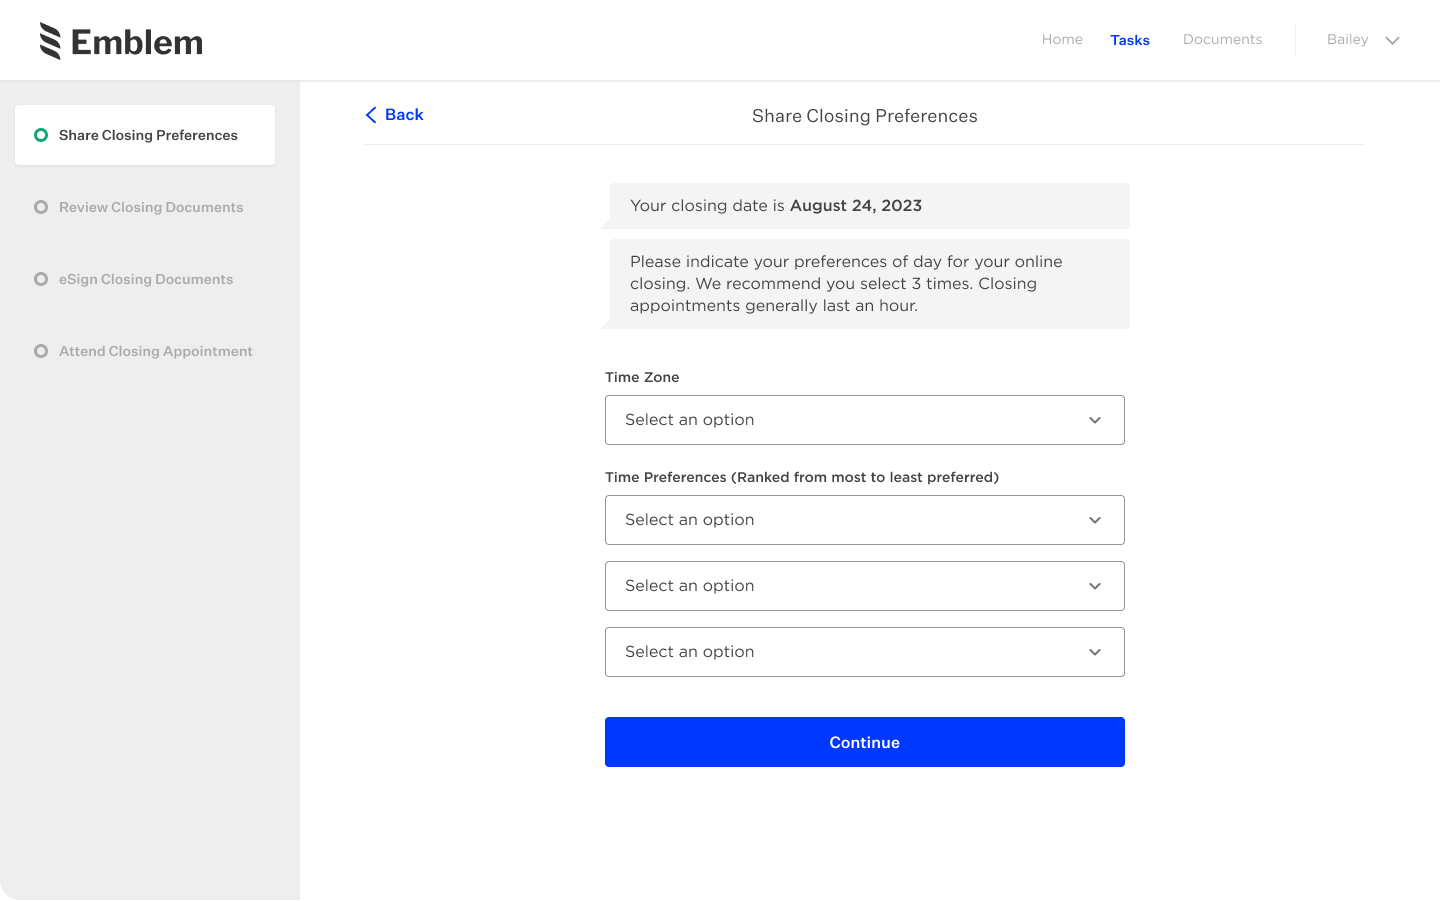Screen dimensions: 1440x901
Task: Open the second Time Preferences dropdown
Action: pos(865,586)
